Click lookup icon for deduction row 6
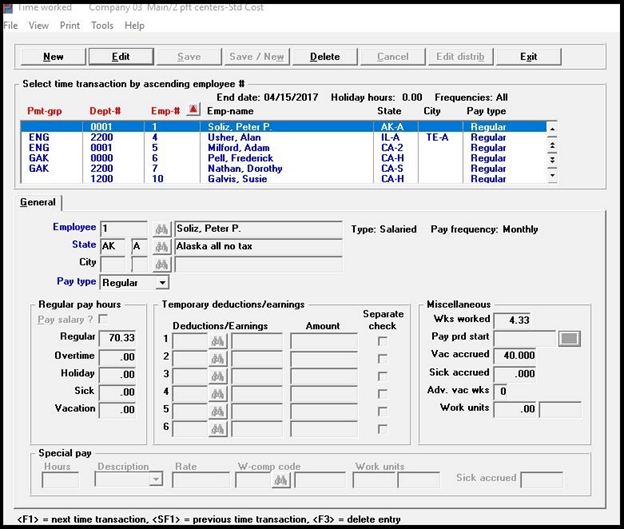Viewport: 627px width, 529px height. pos(217,428)
